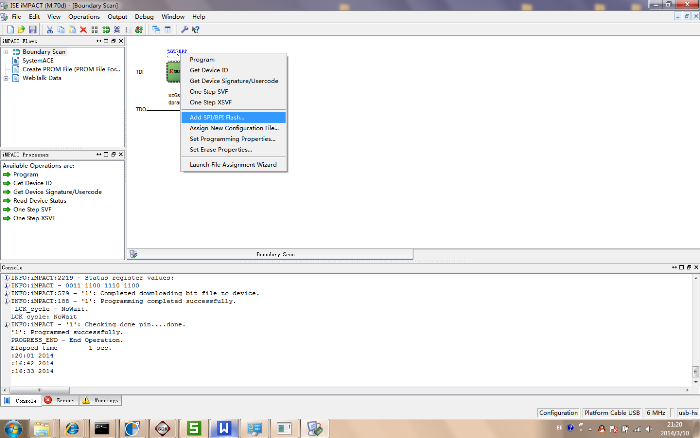Image resolution: width=700 pixels, height=438 pixels.
Task: Select the green FPGA chip in the chain
Action: pos(174,72)
